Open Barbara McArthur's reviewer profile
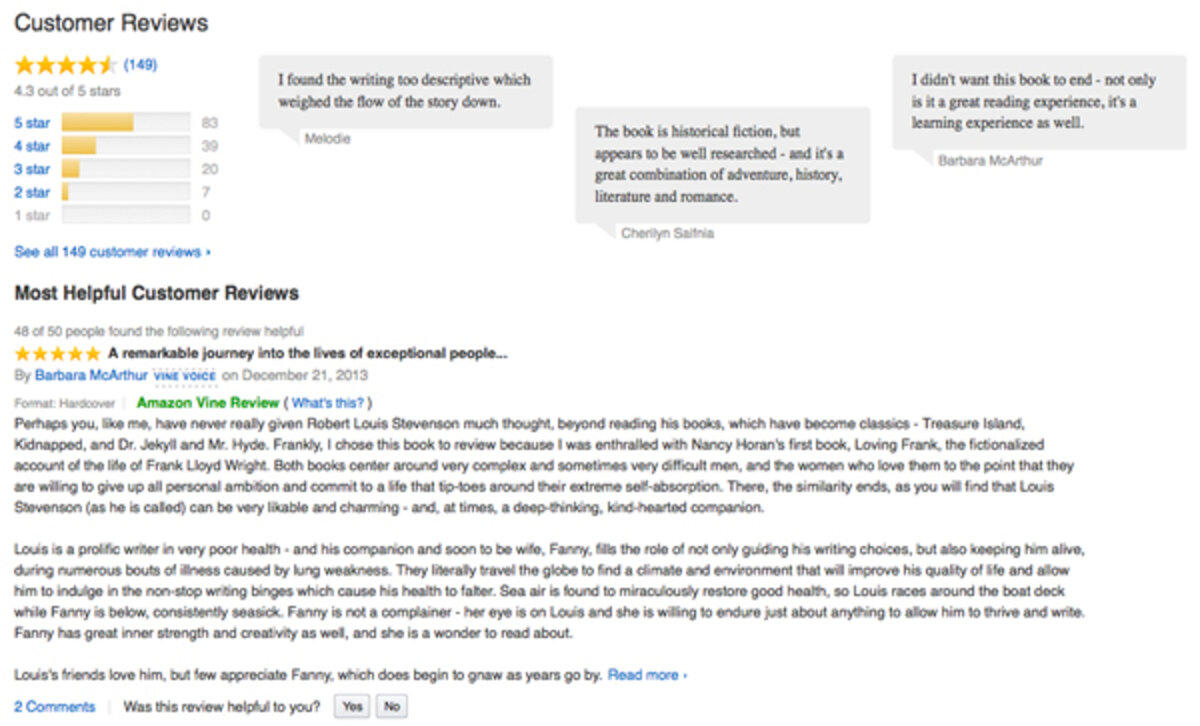The width and height of the screenshot is (1200, 726). pyautogui.click(x=91, y=376)
